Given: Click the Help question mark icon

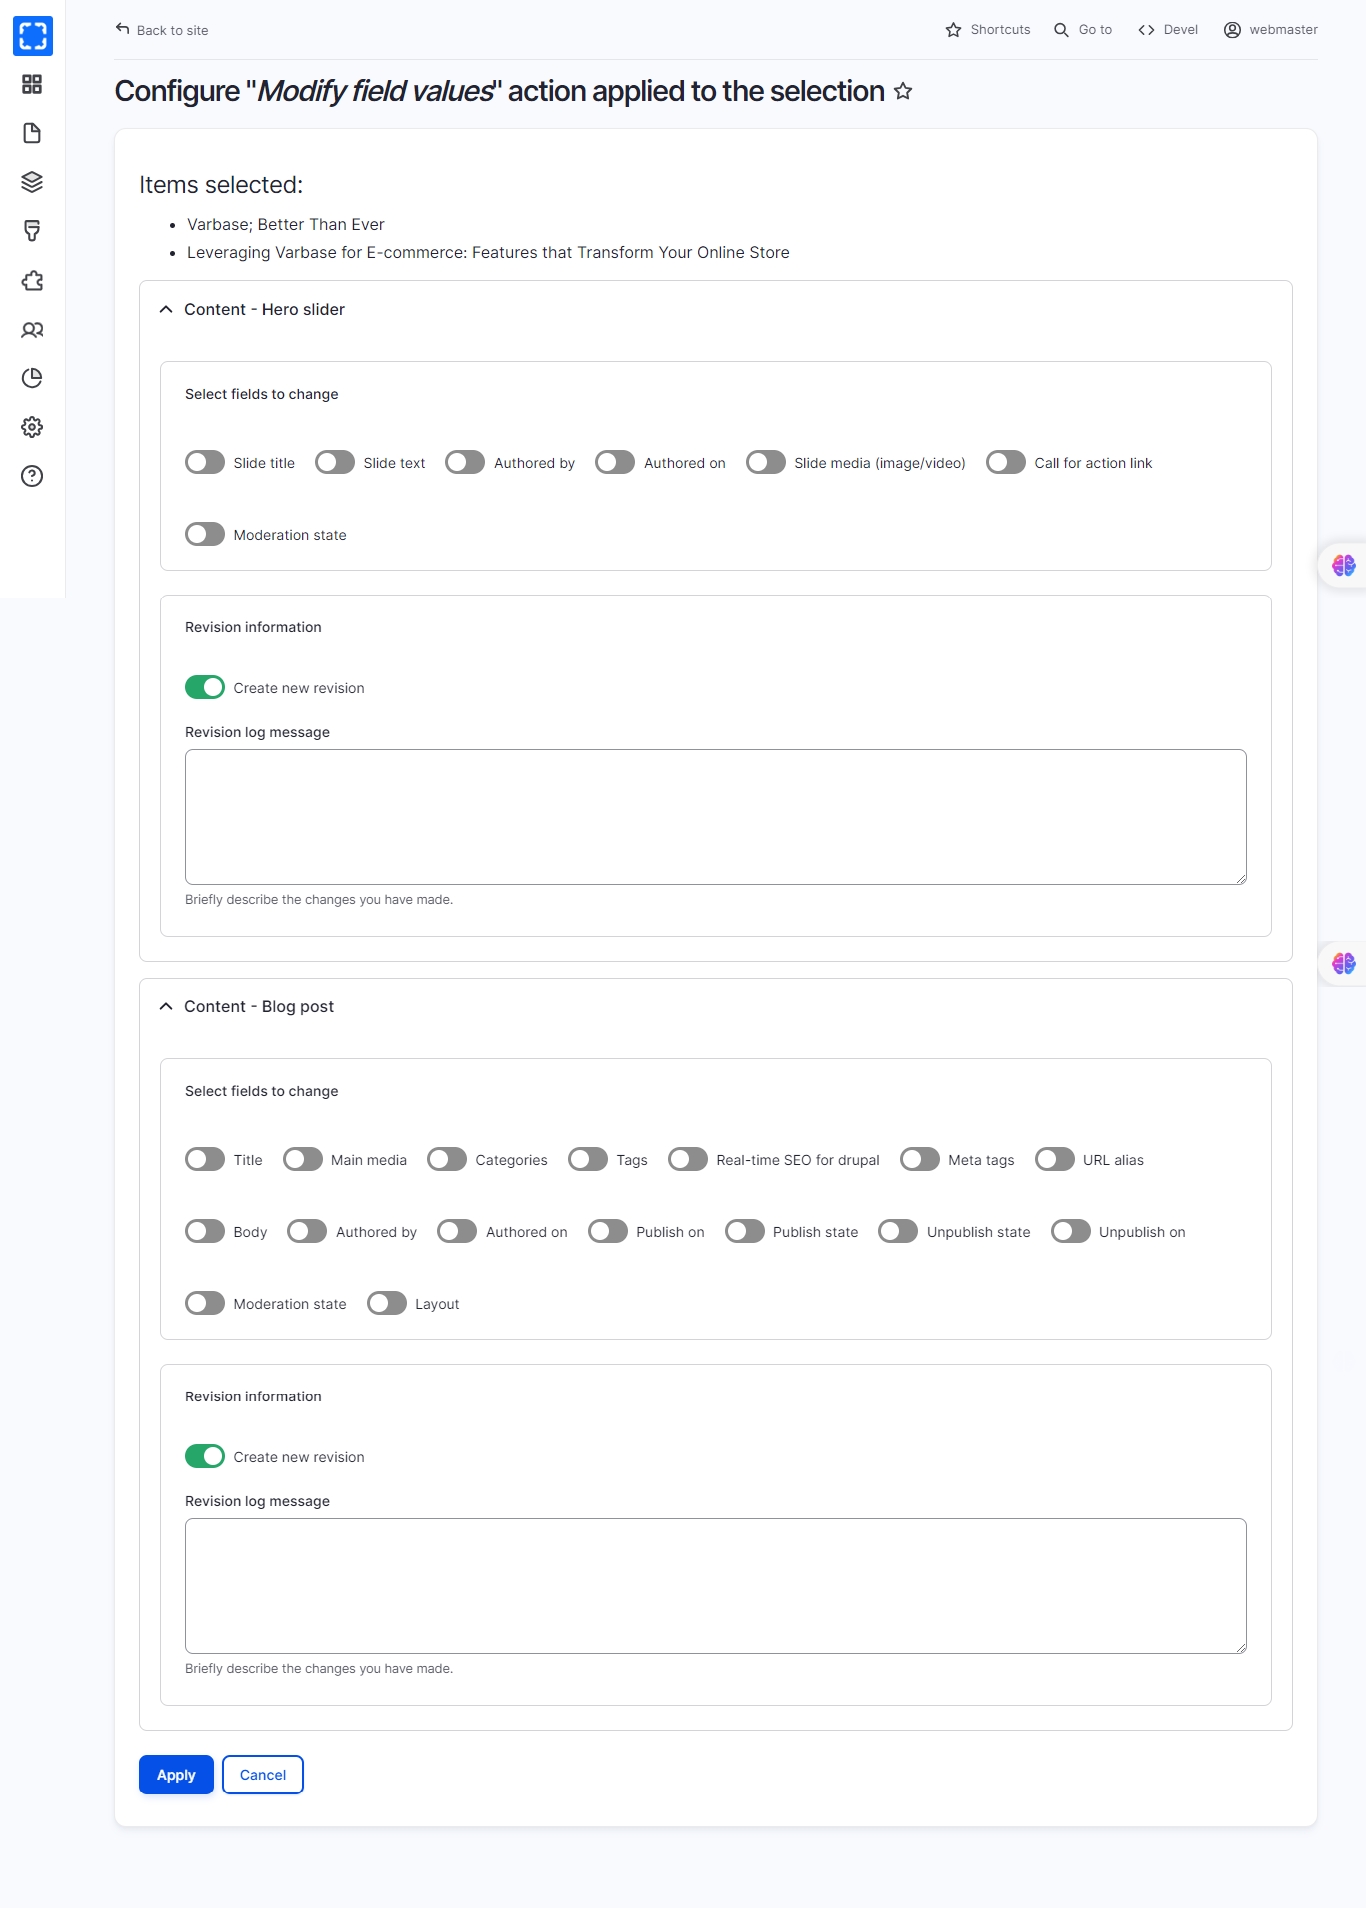Looking at the screenshot, I should pos(32,476).
